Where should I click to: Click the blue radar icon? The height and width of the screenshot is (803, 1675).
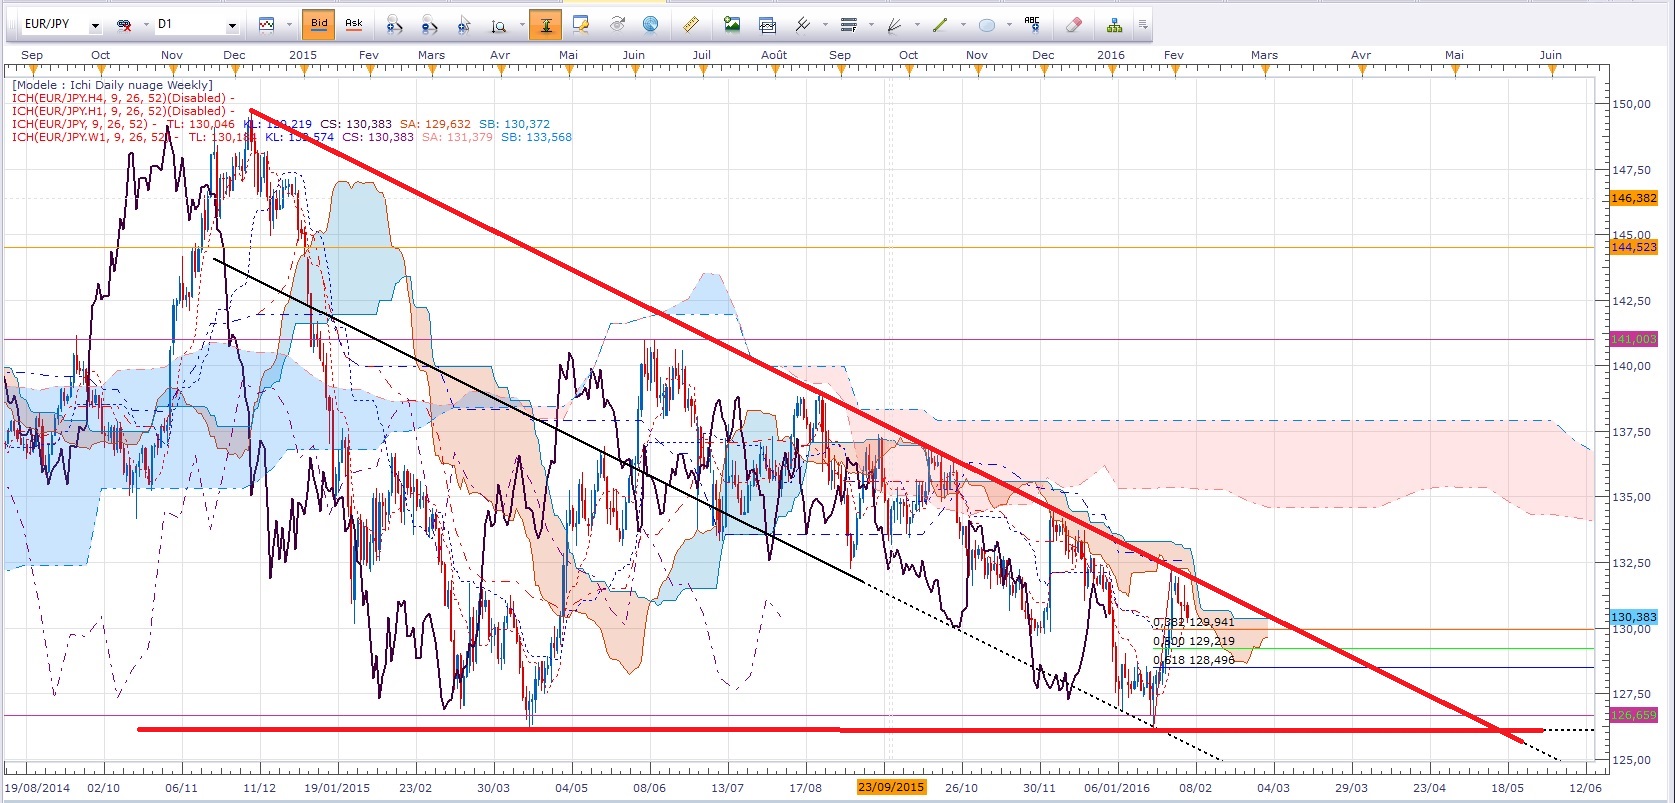[651, 24]
